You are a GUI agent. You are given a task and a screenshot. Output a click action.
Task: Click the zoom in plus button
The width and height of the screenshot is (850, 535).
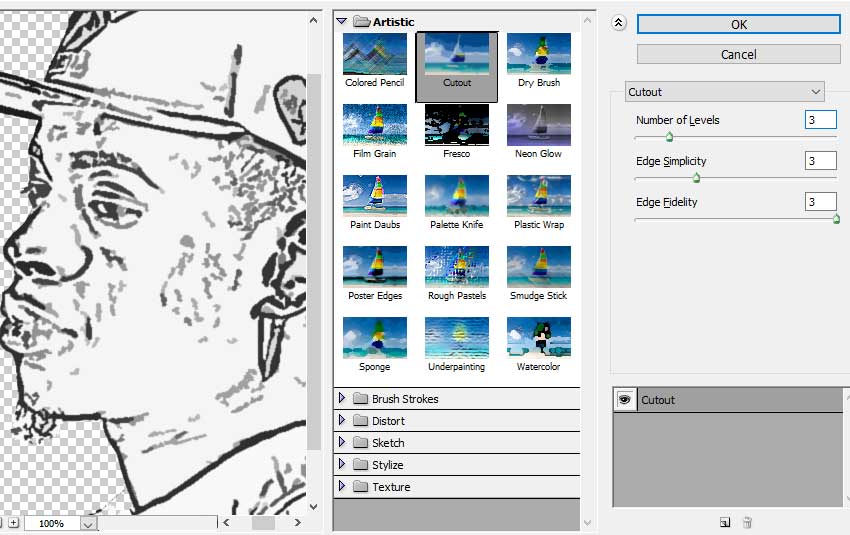click(x=14, y=523)
